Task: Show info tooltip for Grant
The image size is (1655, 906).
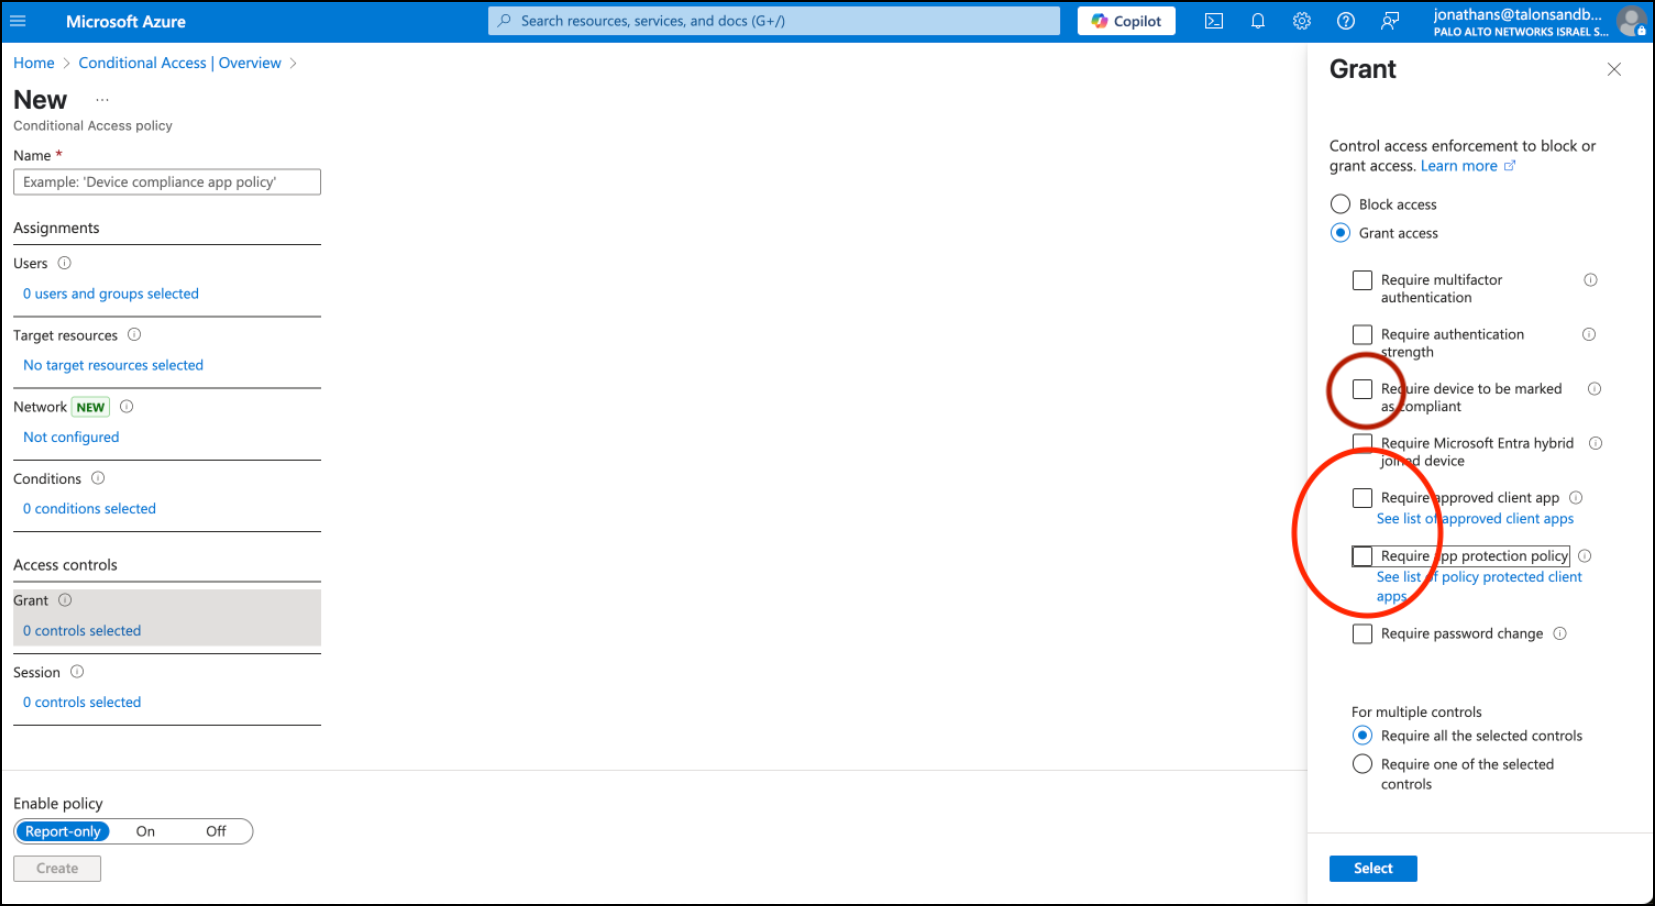Action: [65, 600]
